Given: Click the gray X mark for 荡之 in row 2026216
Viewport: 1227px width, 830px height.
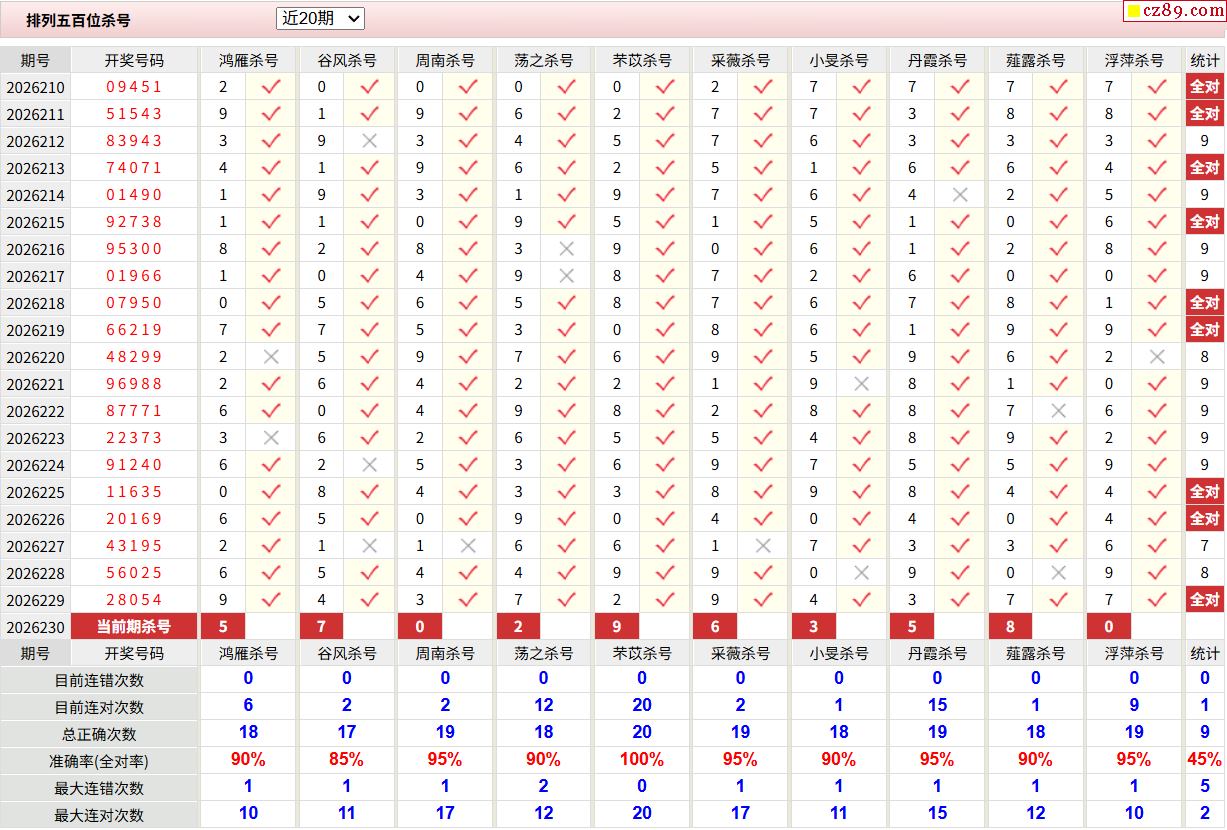Looking at the screenshot, I should point(566,249).
